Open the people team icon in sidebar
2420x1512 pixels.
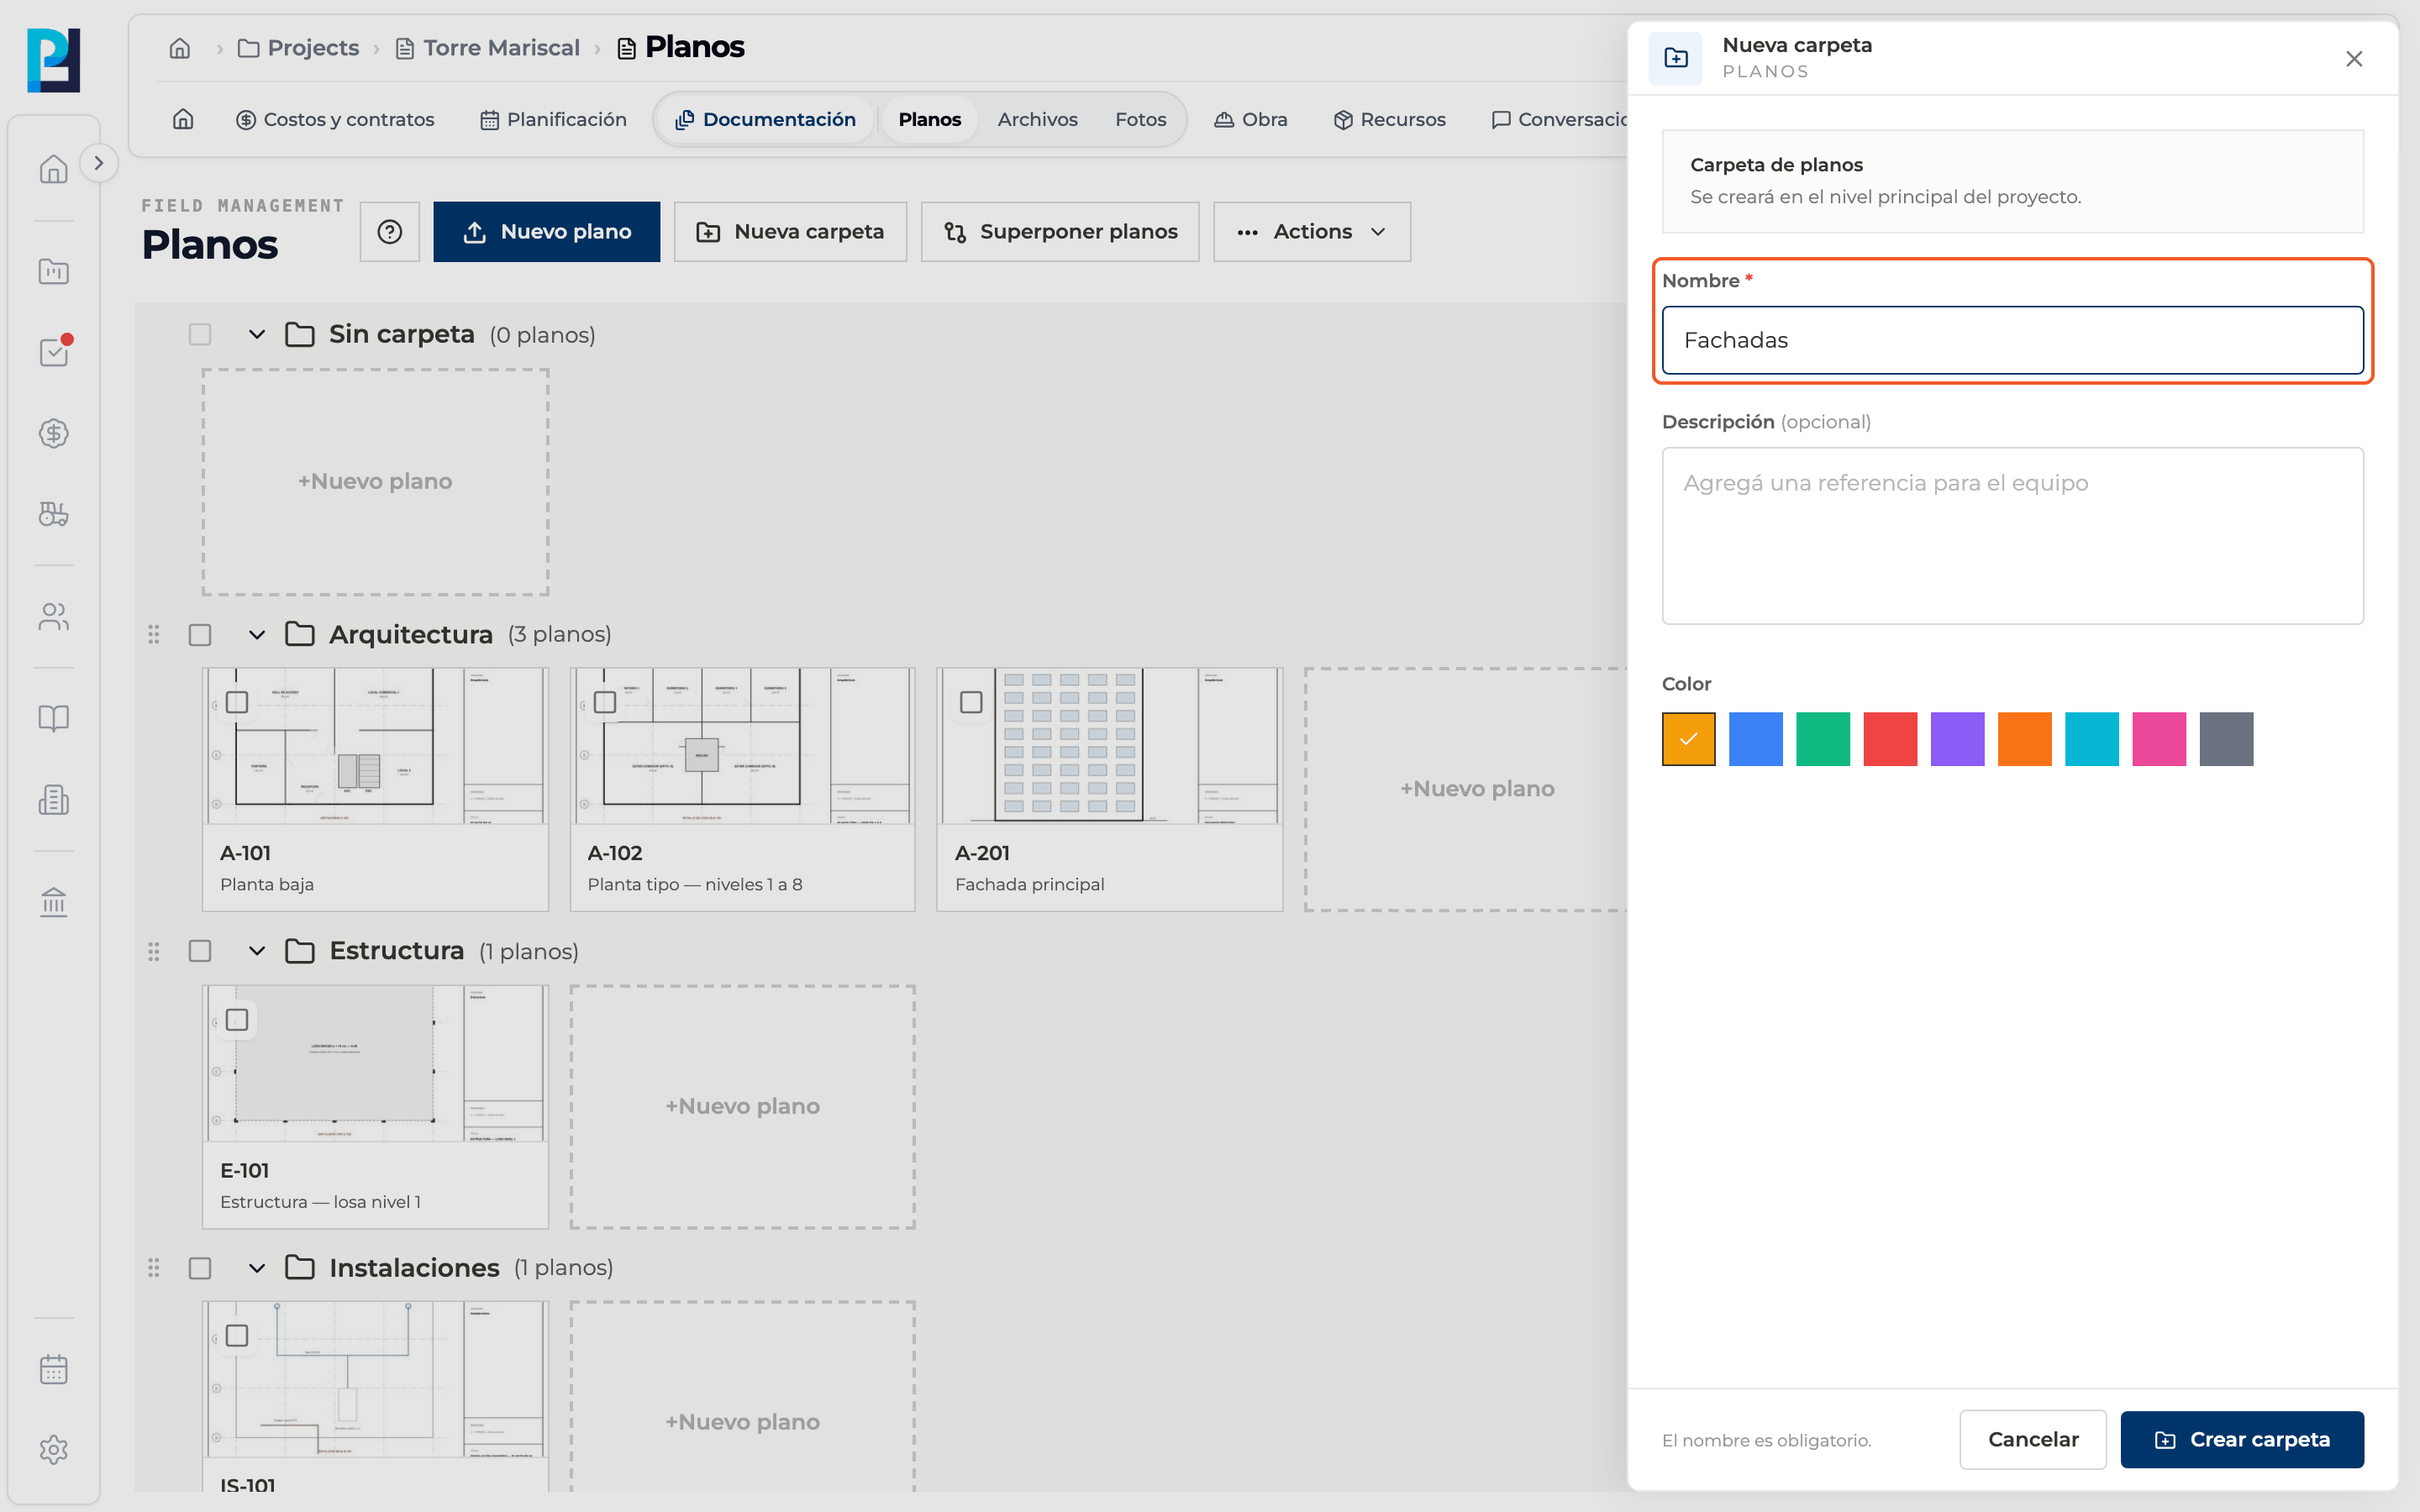point(54,617)
